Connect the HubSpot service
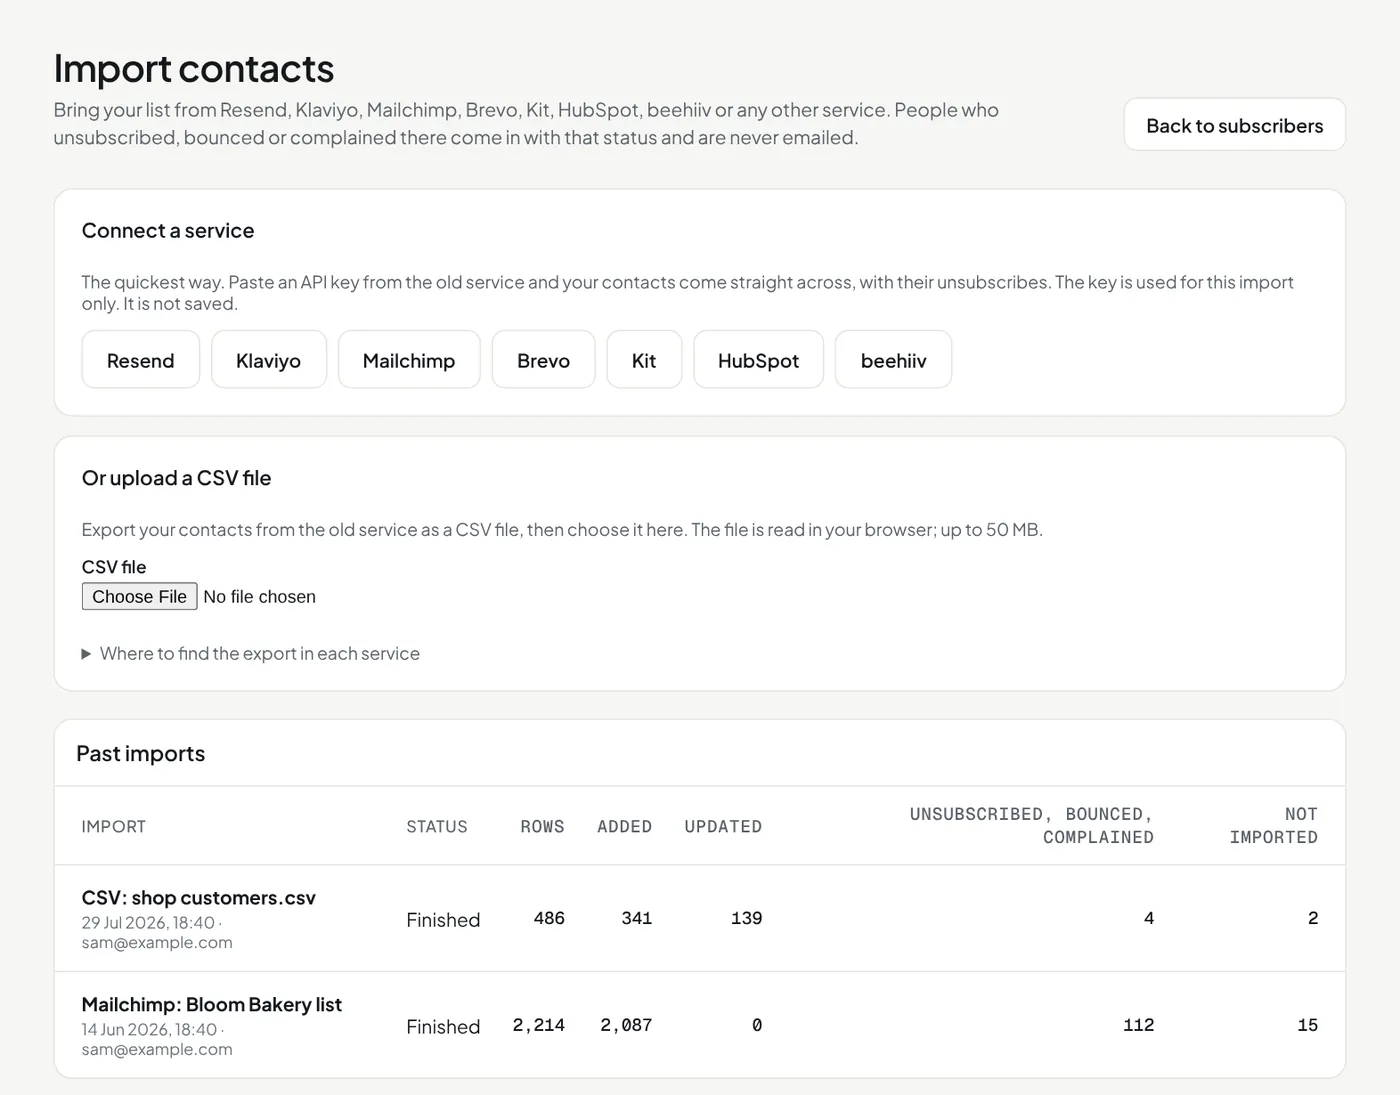 click(x=758, y=360)
